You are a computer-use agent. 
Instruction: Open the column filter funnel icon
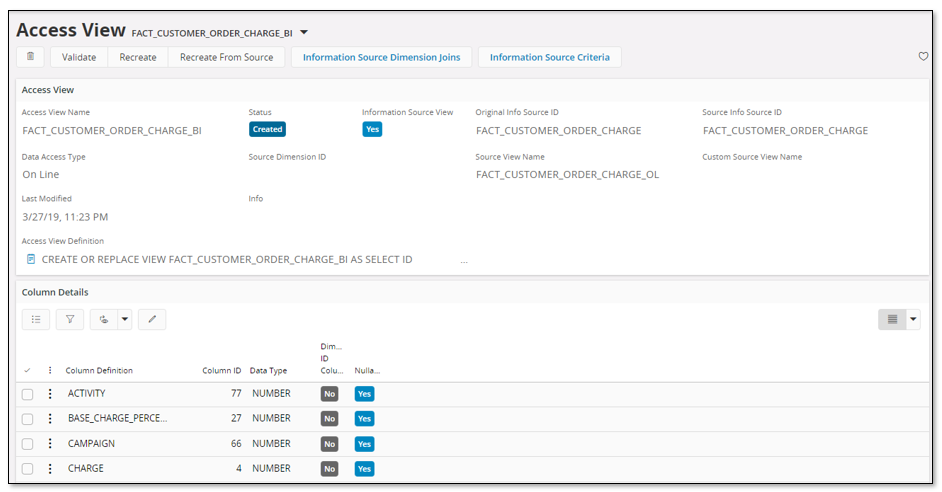click(70, 319)
